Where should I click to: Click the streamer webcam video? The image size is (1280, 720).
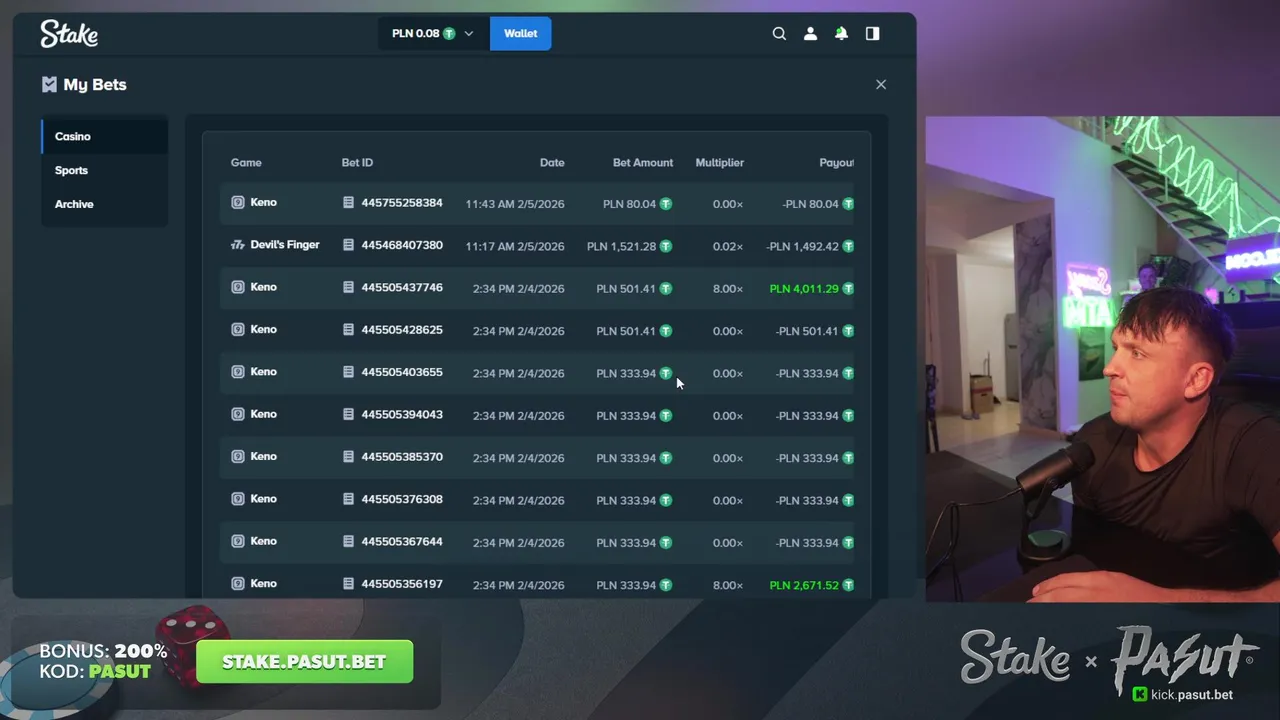[x=1102, y=359]
